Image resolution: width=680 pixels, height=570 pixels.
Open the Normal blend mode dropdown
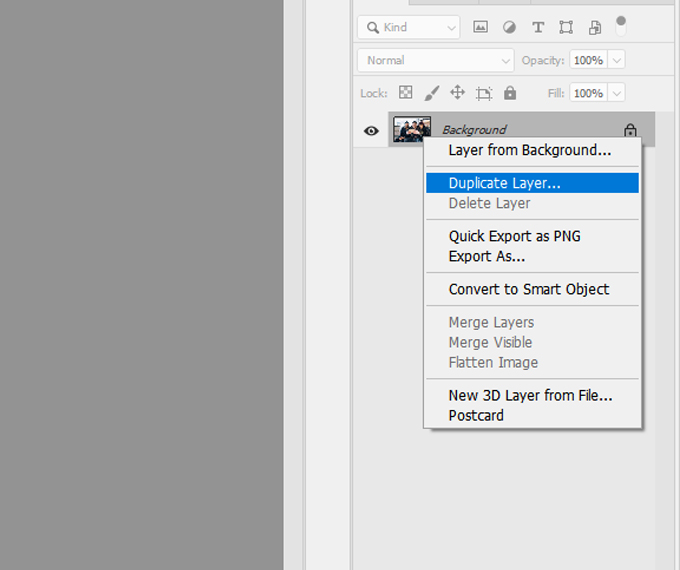click(436, 60)
